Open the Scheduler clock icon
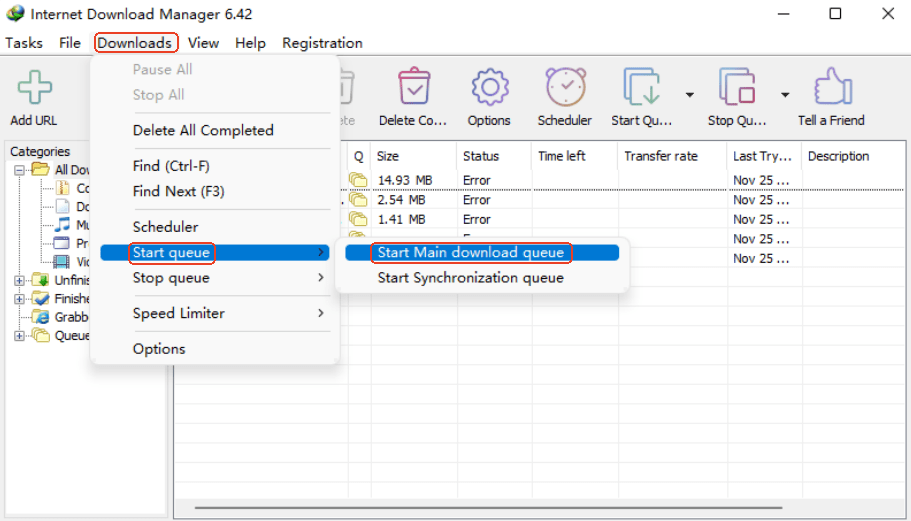 click(565, 88)
